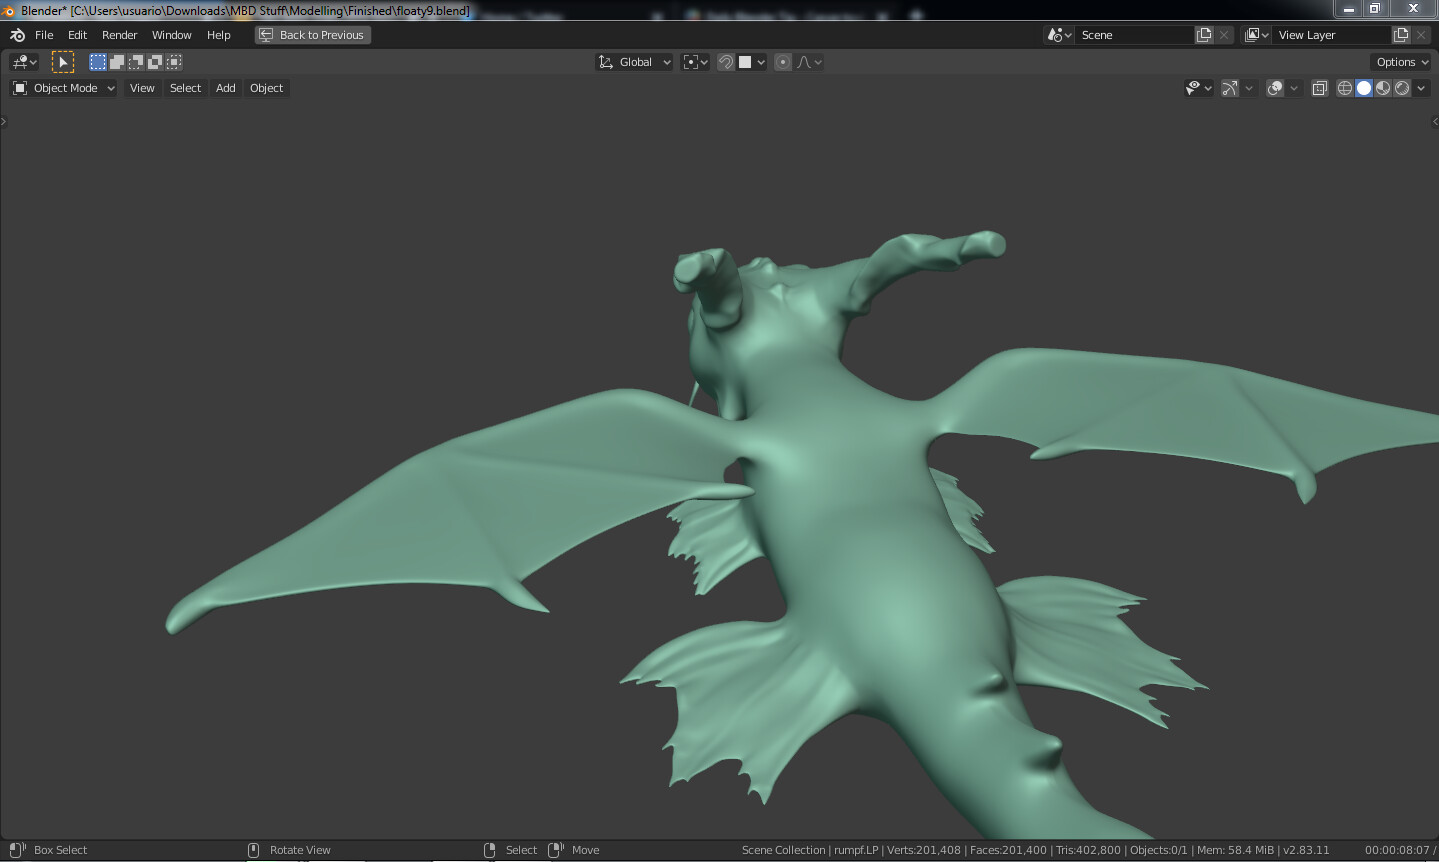The width and height of the screenshot is (1439, 862).
Task: Toggle X-ray mode
Action: tap(1319, 88)
